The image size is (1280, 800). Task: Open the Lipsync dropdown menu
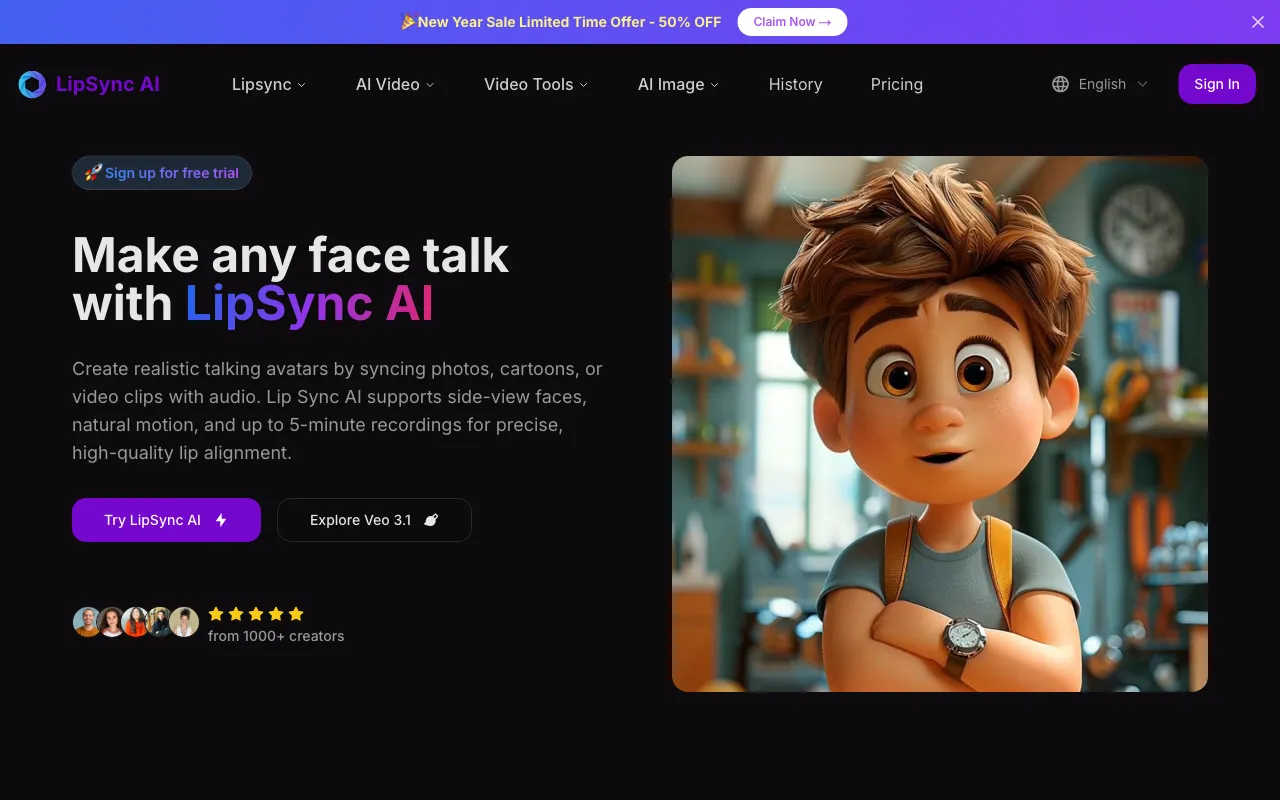[x=269, y=84]
